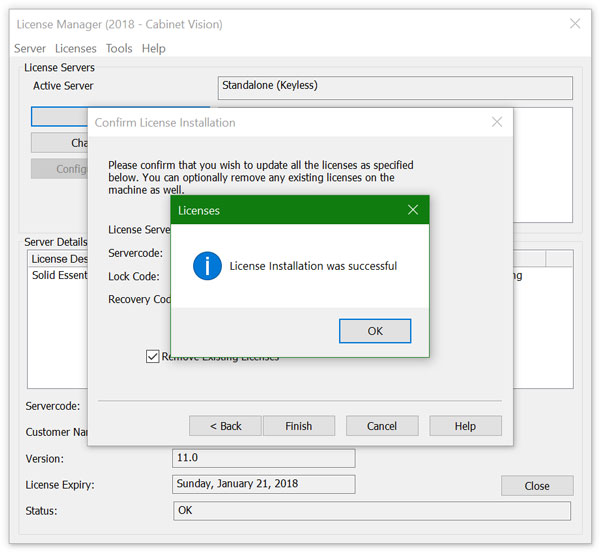Click the Version field showing 11.0
This screenshot has width=600, height=552.
[264, 458]
